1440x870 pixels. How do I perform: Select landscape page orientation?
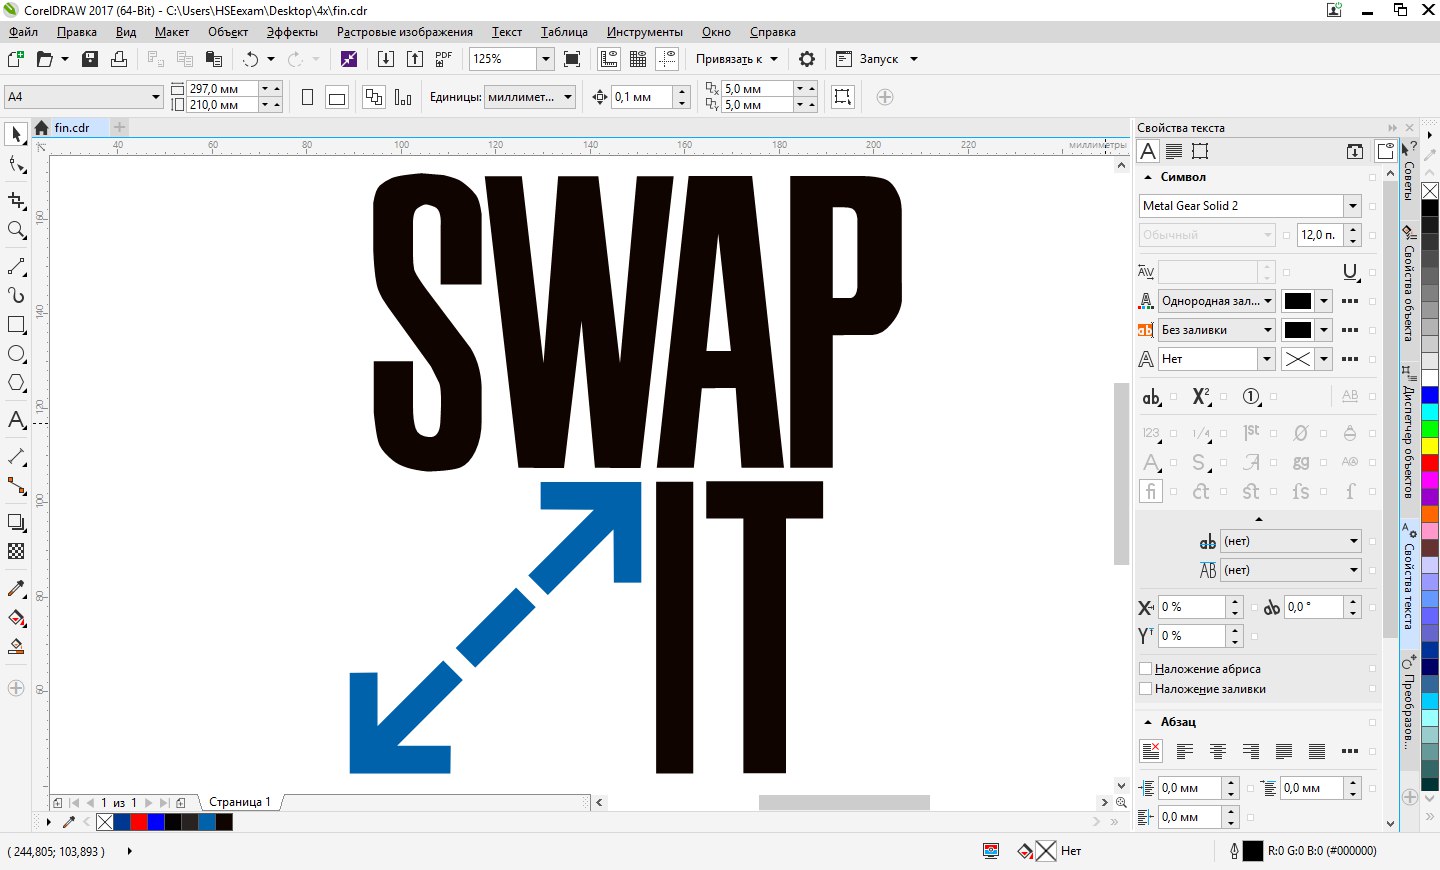tap(337, 97)
